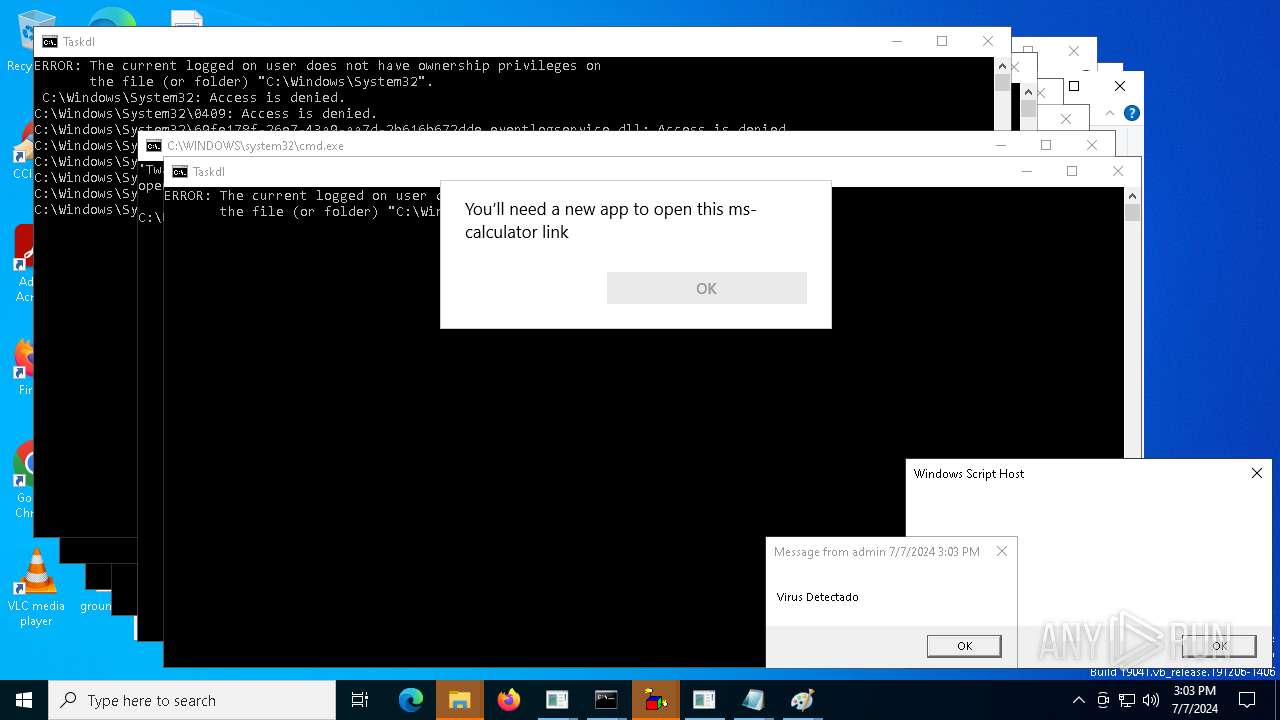Maximize the C:\WINDOWS\system32\cmd.exe window
The height and width of the screenshot is (720, 1280).
1046,145
